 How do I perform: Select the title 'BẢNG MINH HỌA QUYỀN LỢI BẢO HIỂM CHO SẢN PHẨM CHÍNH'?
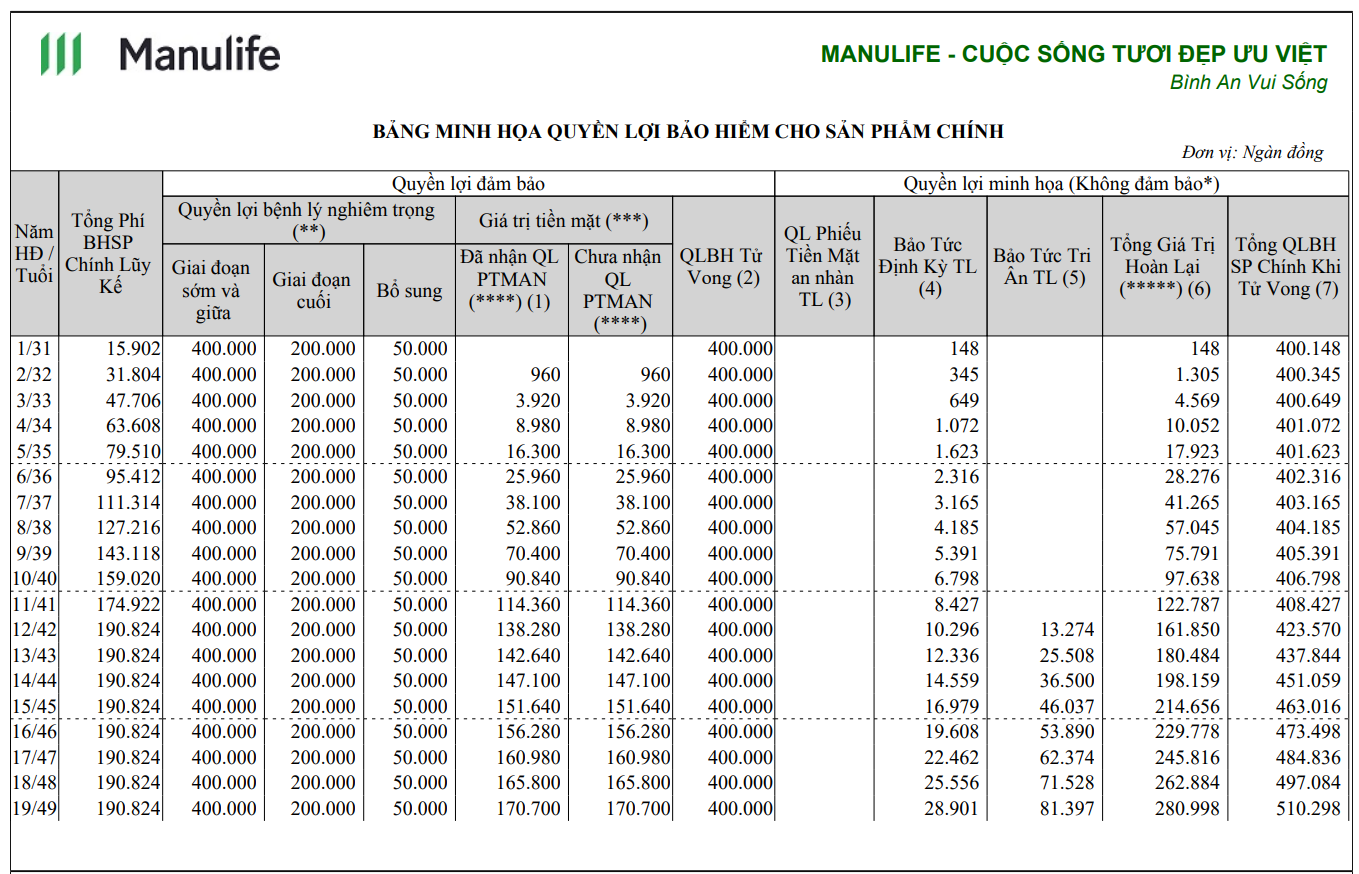point(688,131)
